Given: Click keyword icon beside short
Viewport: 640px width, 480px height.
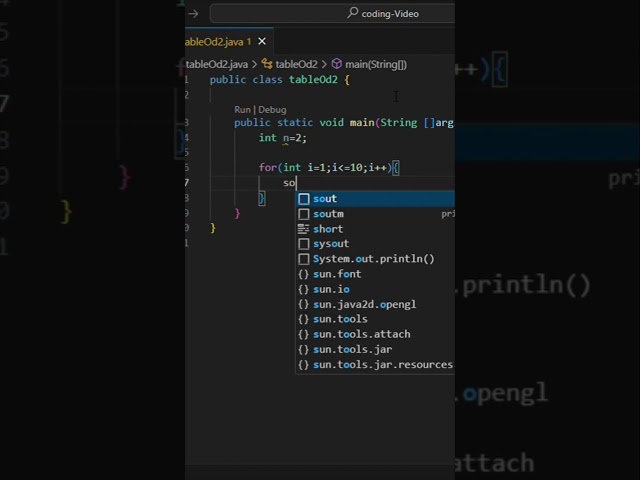Looking at the screenshot, I should [303, 229].
